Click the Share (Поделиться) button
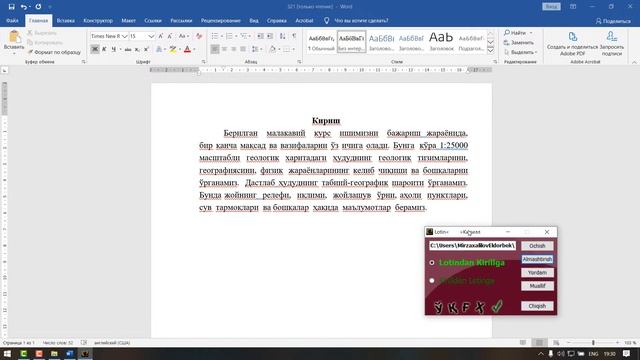 tap(613, 21)
